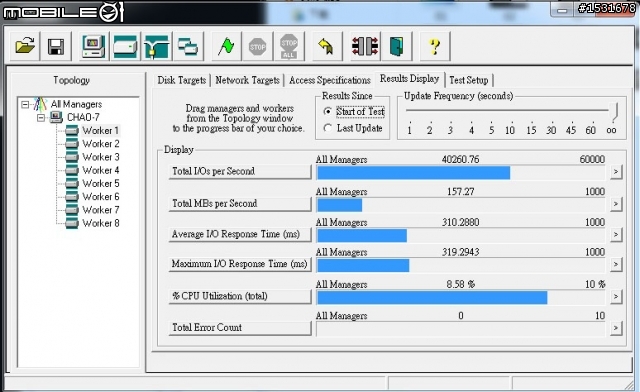
Task: Select Worker 4 in topology
Action: coord(100,170)
